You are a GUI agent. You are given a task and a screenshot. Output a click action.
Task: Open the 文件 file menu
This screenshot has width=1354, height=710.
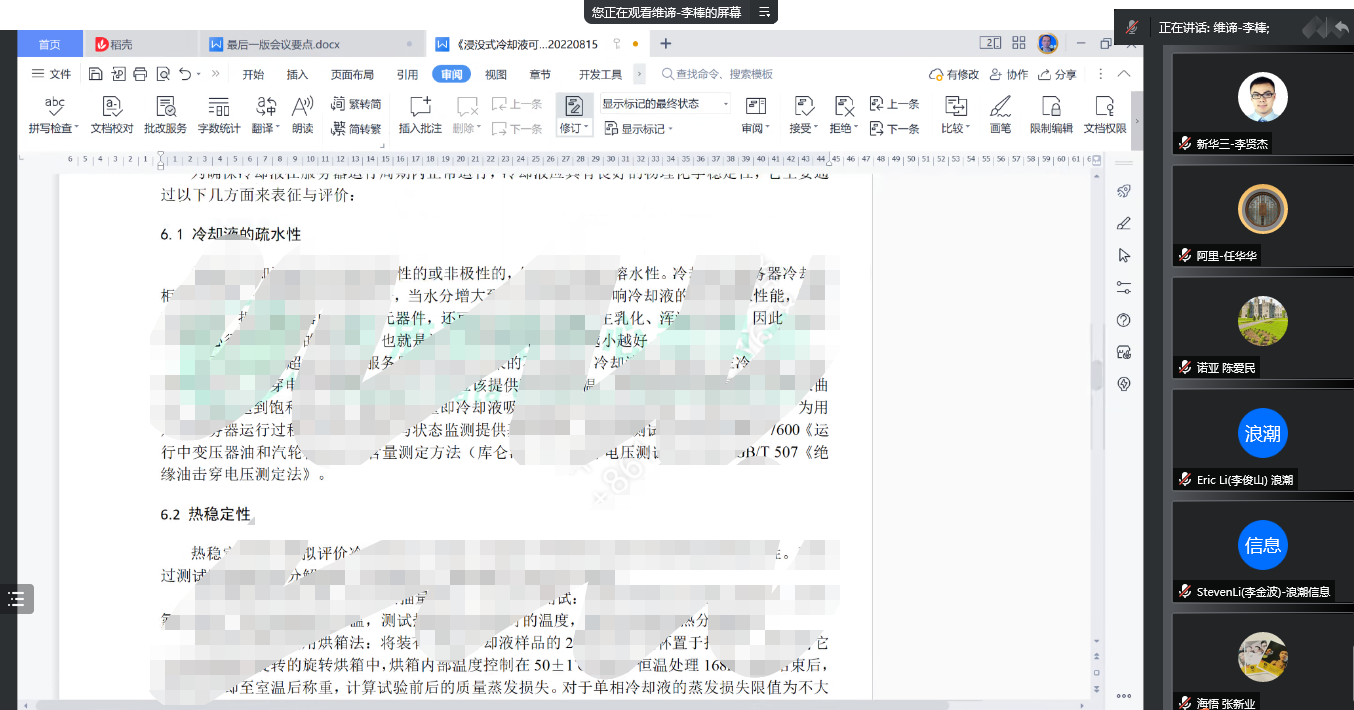pos(52,74)
